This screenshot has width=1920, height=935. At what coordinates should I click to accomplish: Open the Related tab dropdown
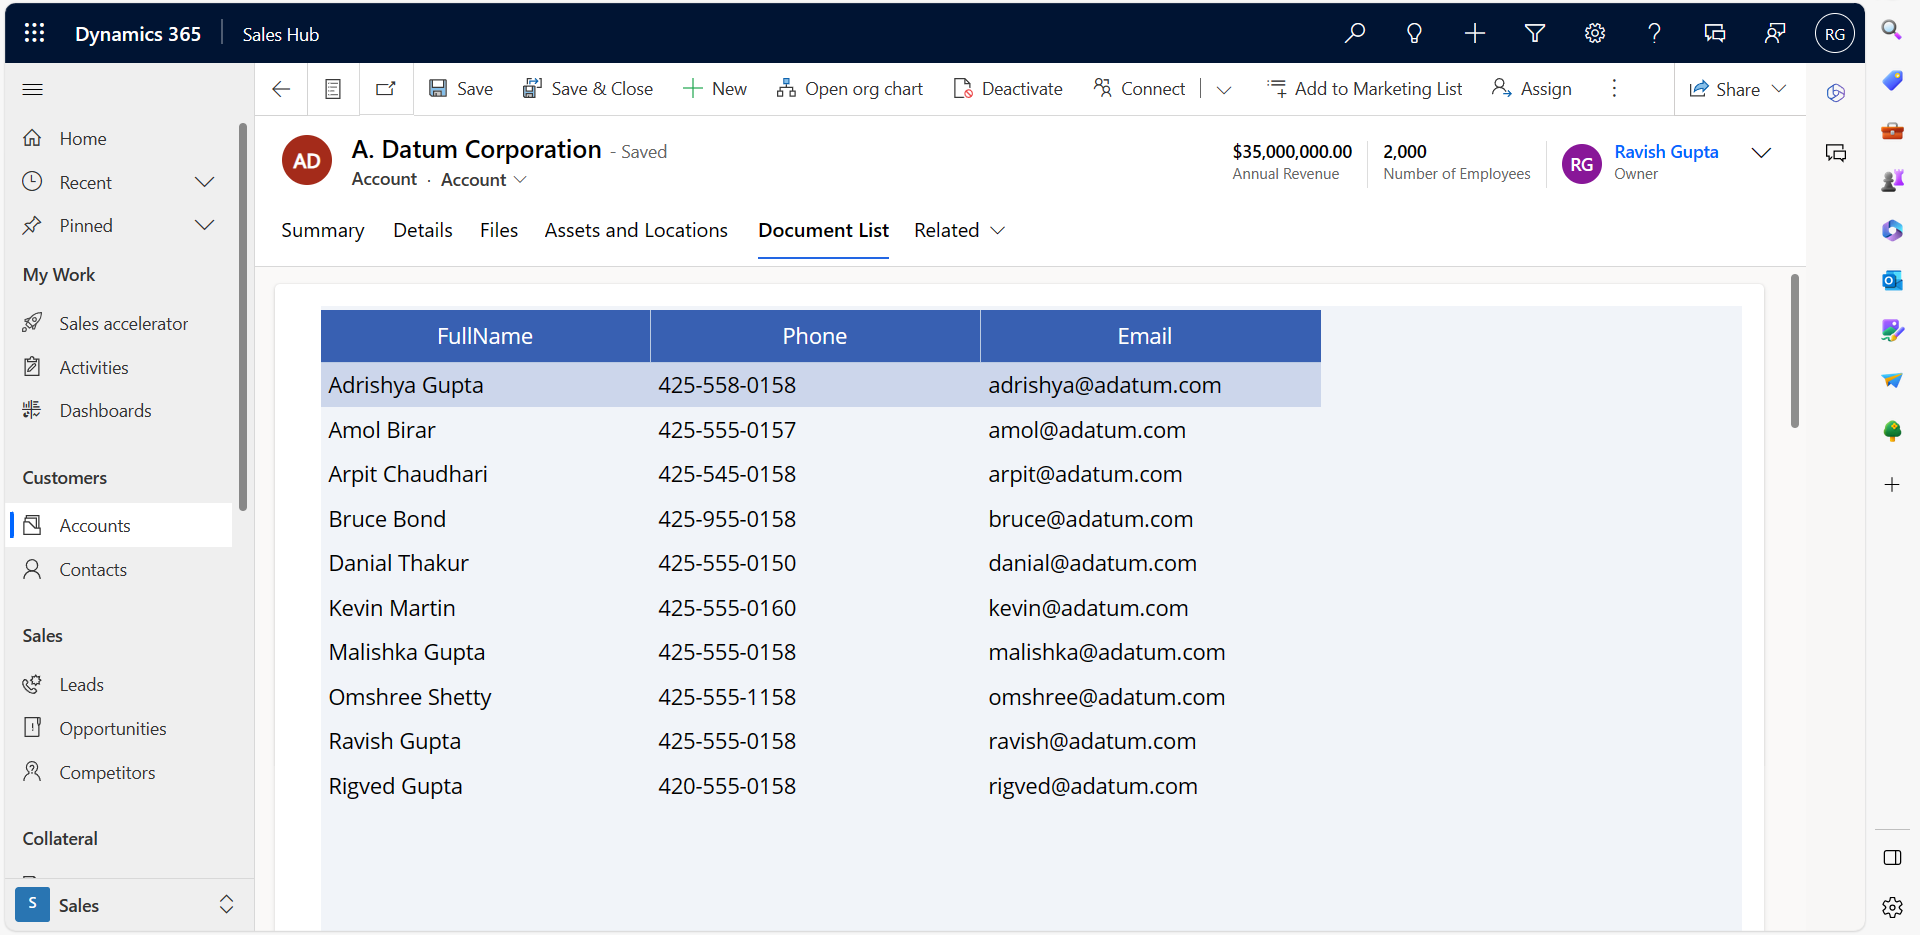pyautogui.click(x=959, y=230)
